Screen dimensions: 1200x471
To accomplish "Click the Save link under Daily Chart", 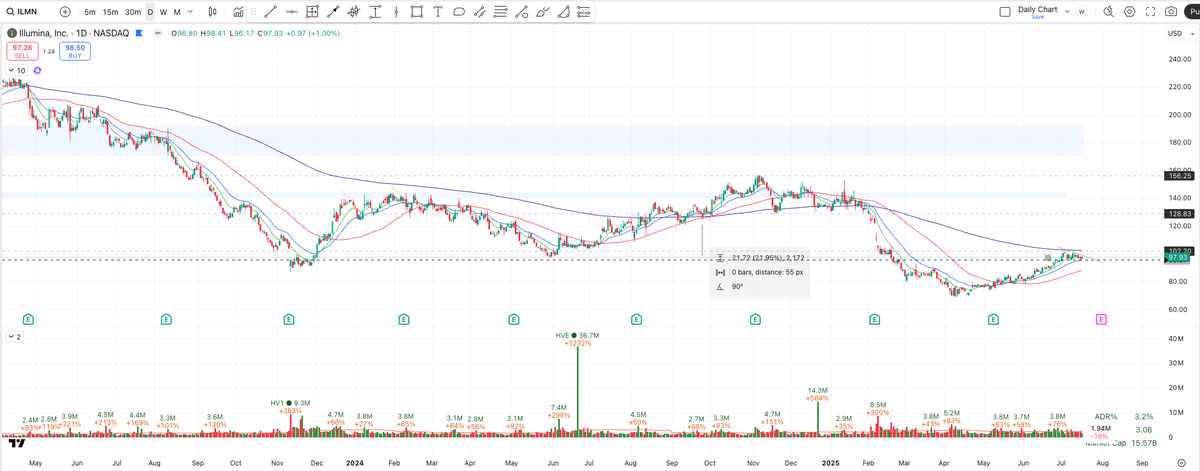I will [1038, 17].
